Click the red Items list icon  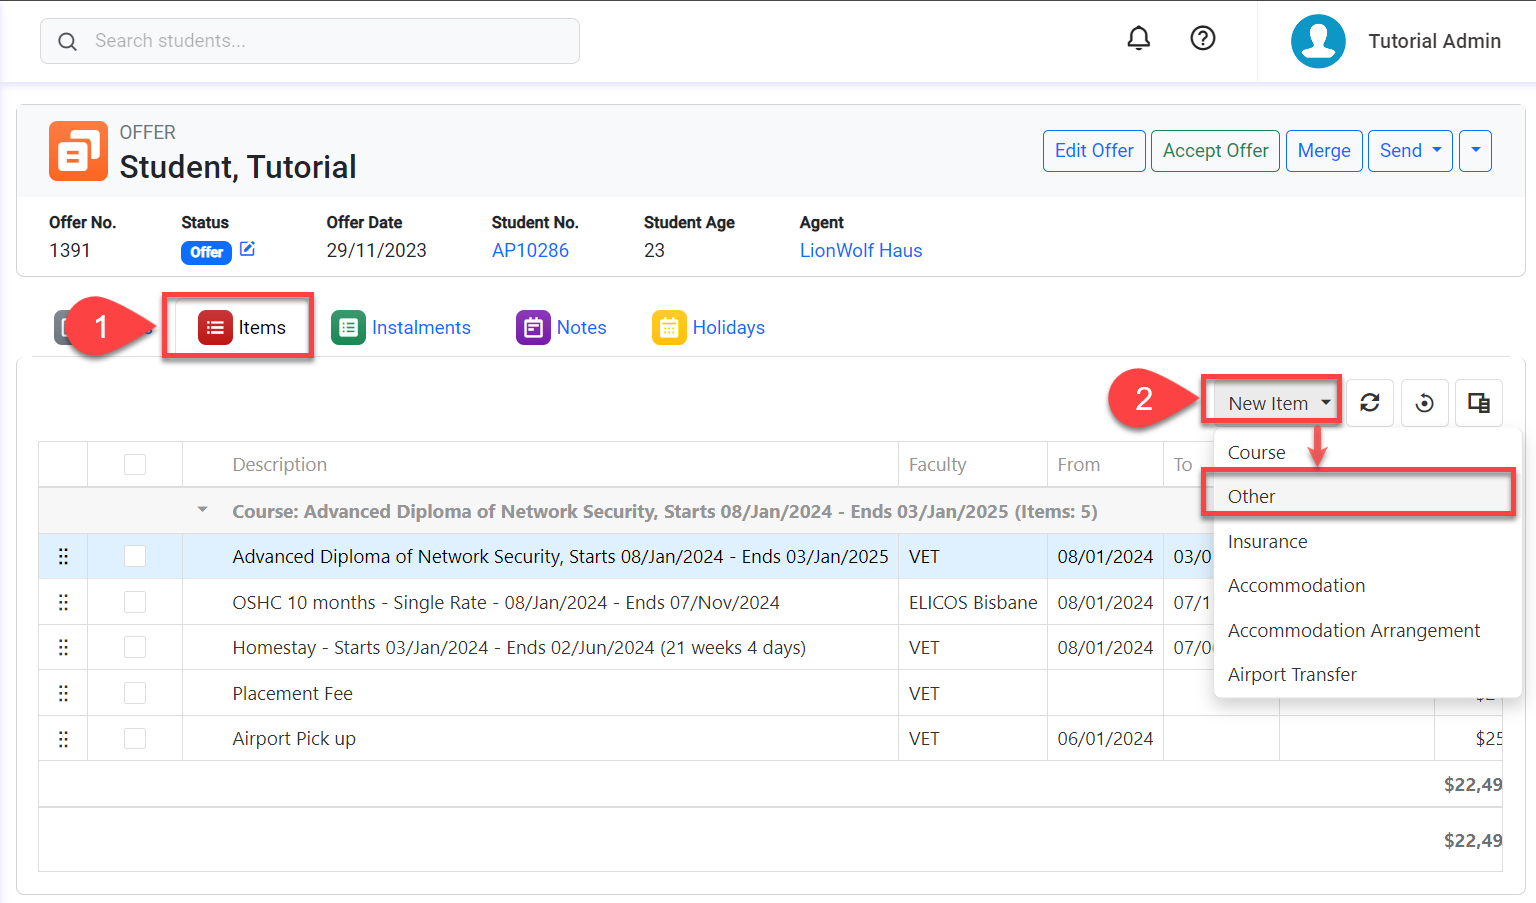215,327
